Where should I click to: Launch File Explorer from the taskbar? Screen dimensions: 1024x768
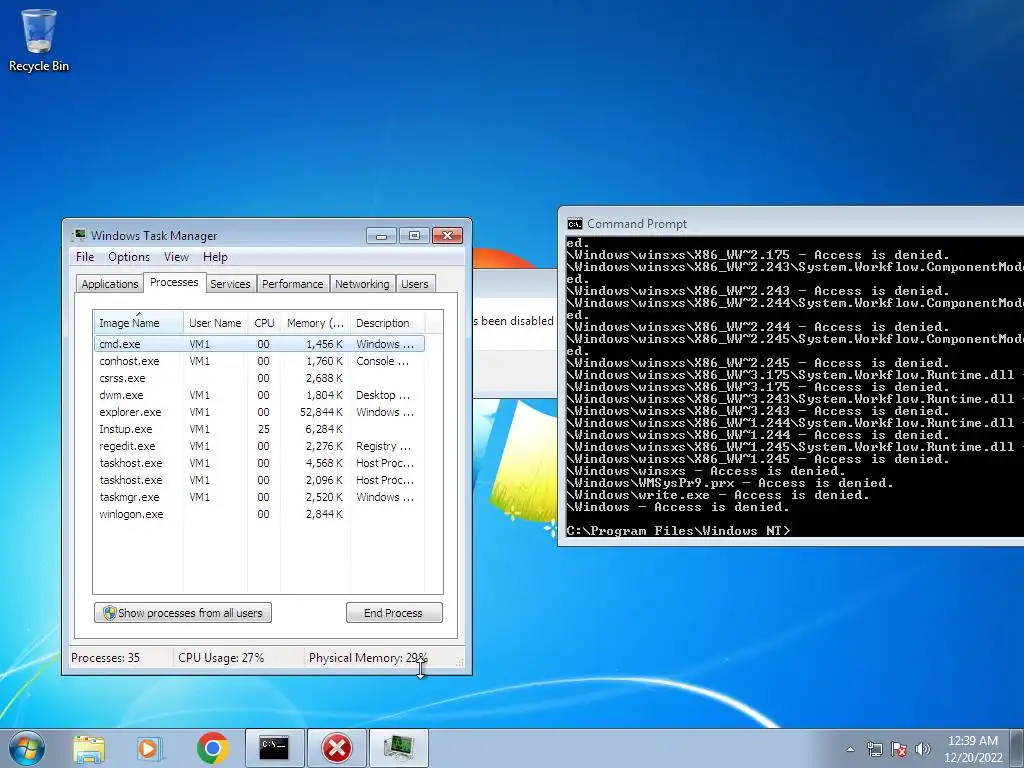point(89,748)
